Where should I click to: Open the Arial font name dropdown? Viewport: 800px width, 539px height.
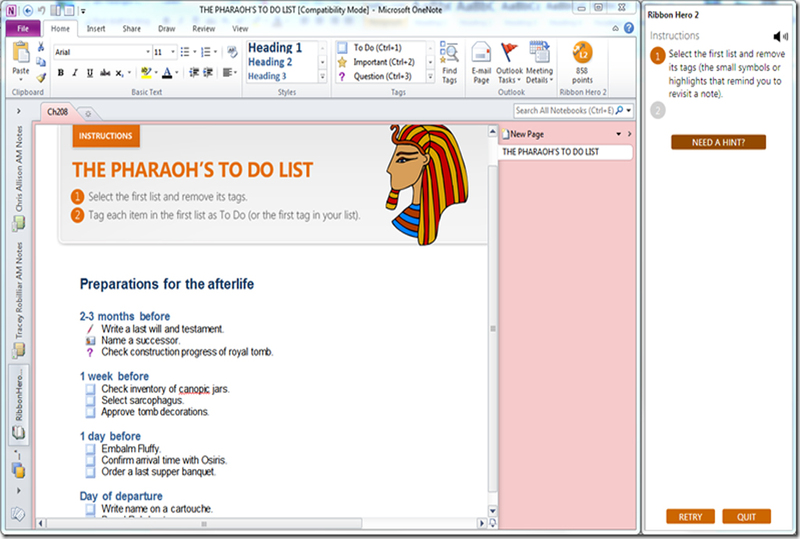148,52
